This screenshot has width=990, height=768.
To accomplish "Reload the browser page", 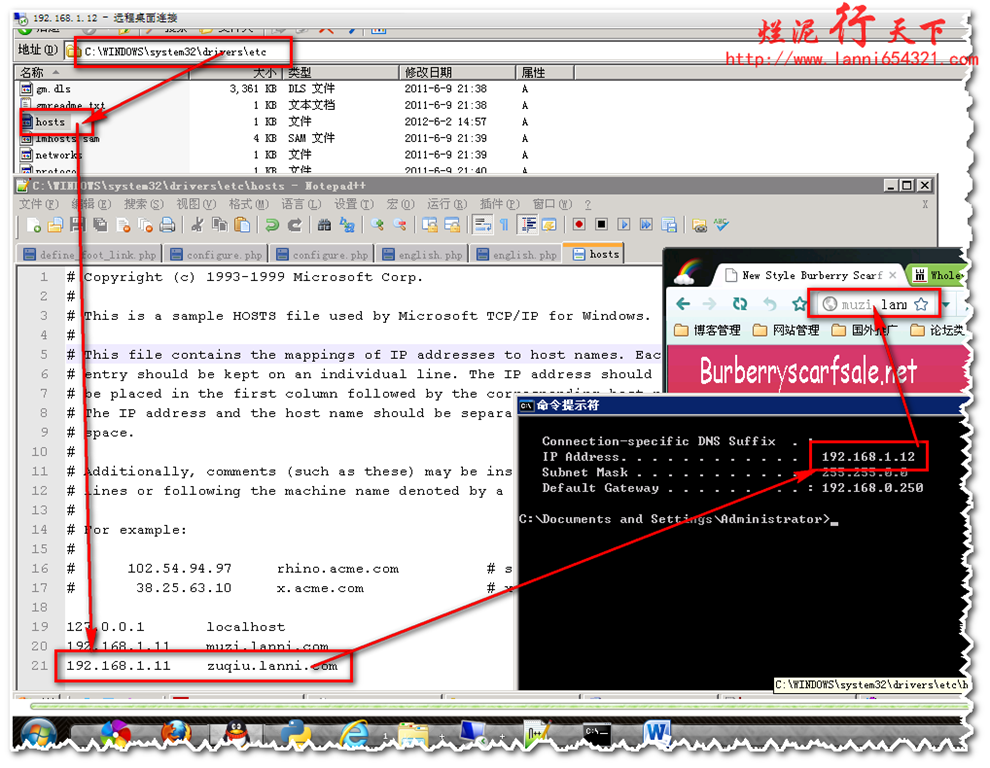I will (x=740, y=304).
